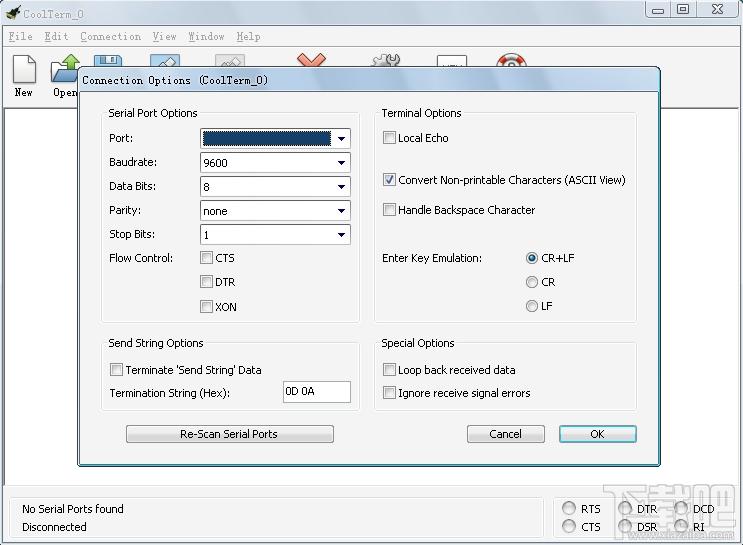Tick Loop back received data

point(389,370)
